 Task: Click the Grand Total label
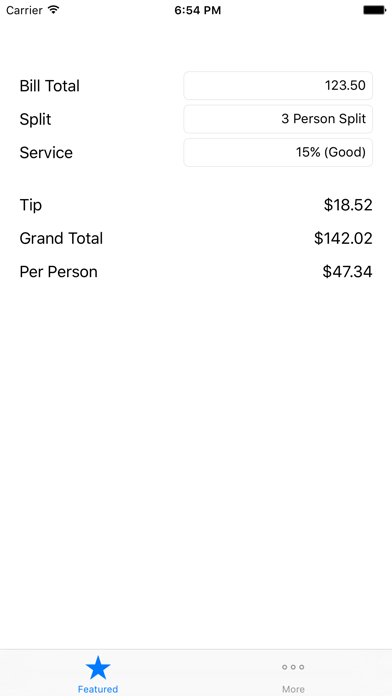click(61, 238)
